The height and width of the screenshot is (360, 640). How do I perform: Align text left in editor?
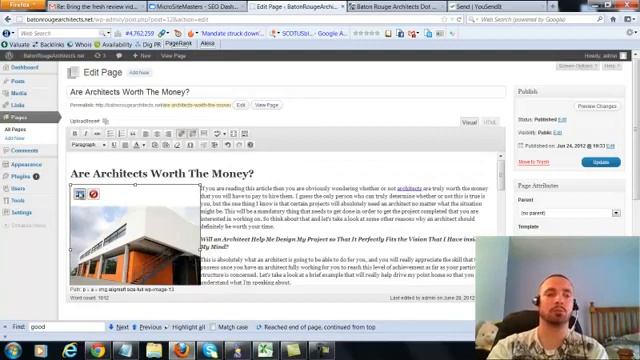click(x=146, y=133)
